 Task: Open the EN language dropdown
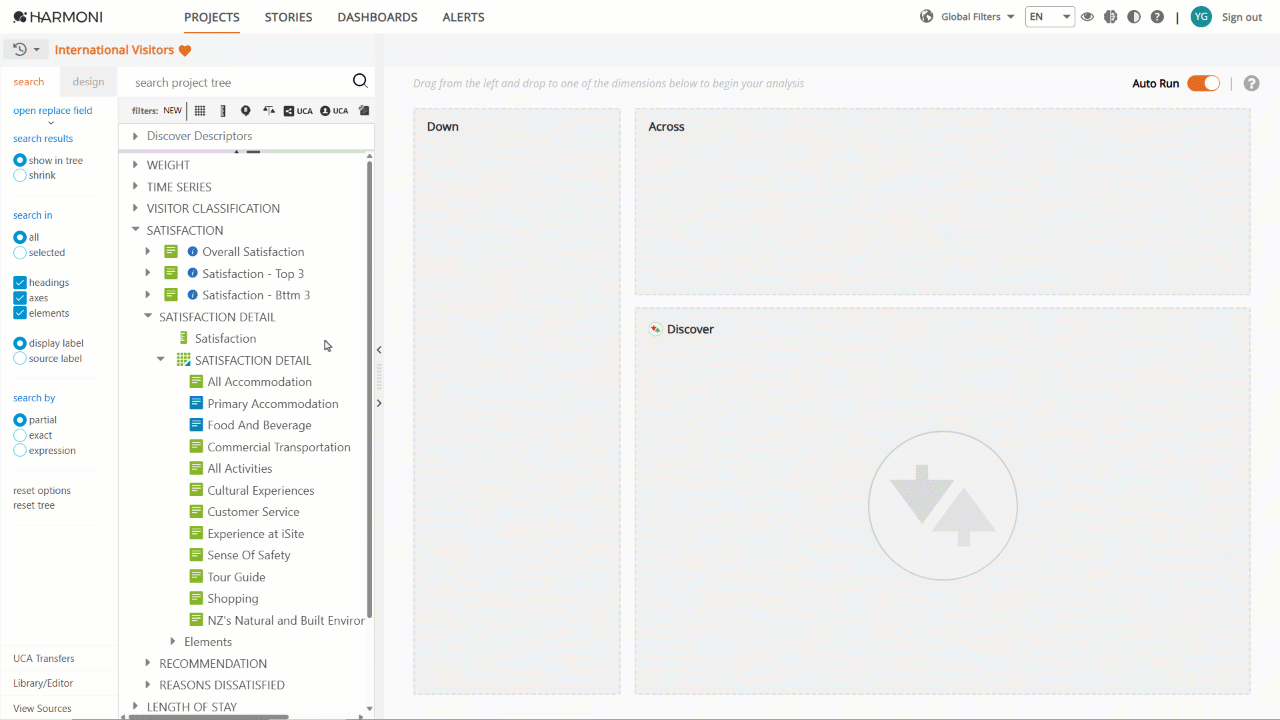click(1050, 17)
